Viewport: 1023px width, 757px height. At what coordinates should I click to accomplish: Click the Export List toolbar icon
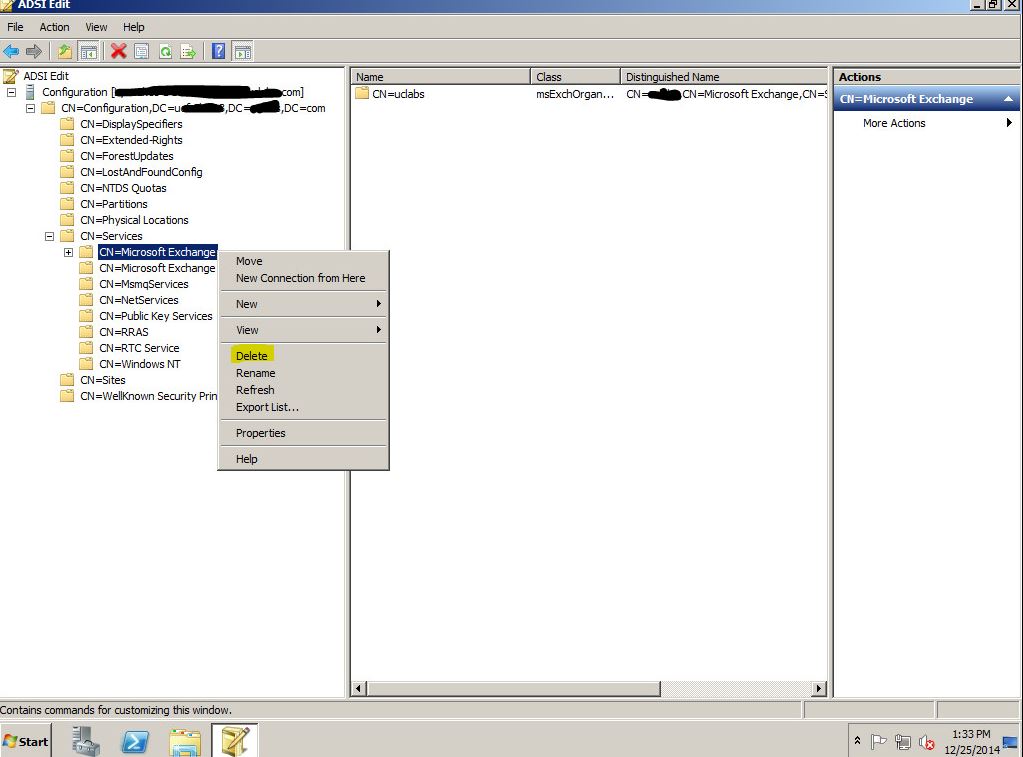[188, 51]
